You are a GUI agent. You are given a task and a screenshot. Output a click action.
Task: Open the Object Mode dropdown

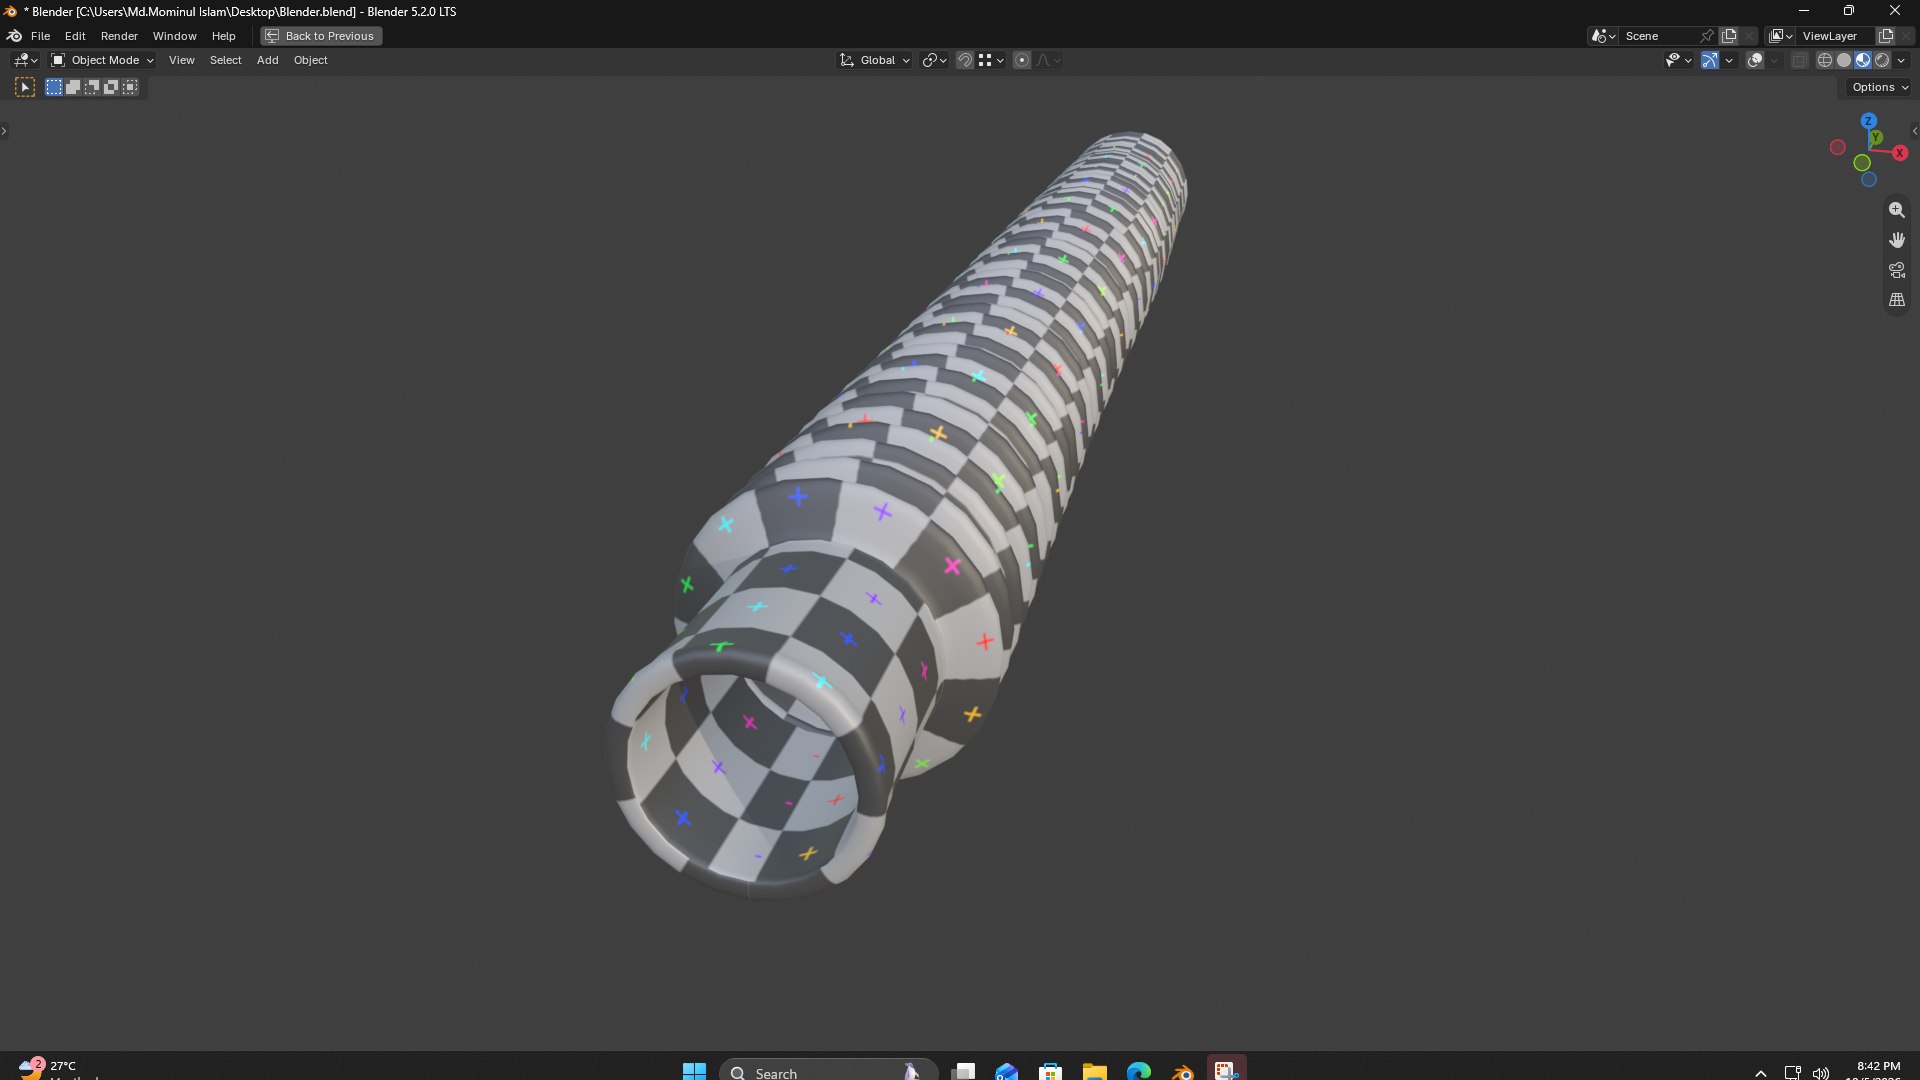pos(102,60)
